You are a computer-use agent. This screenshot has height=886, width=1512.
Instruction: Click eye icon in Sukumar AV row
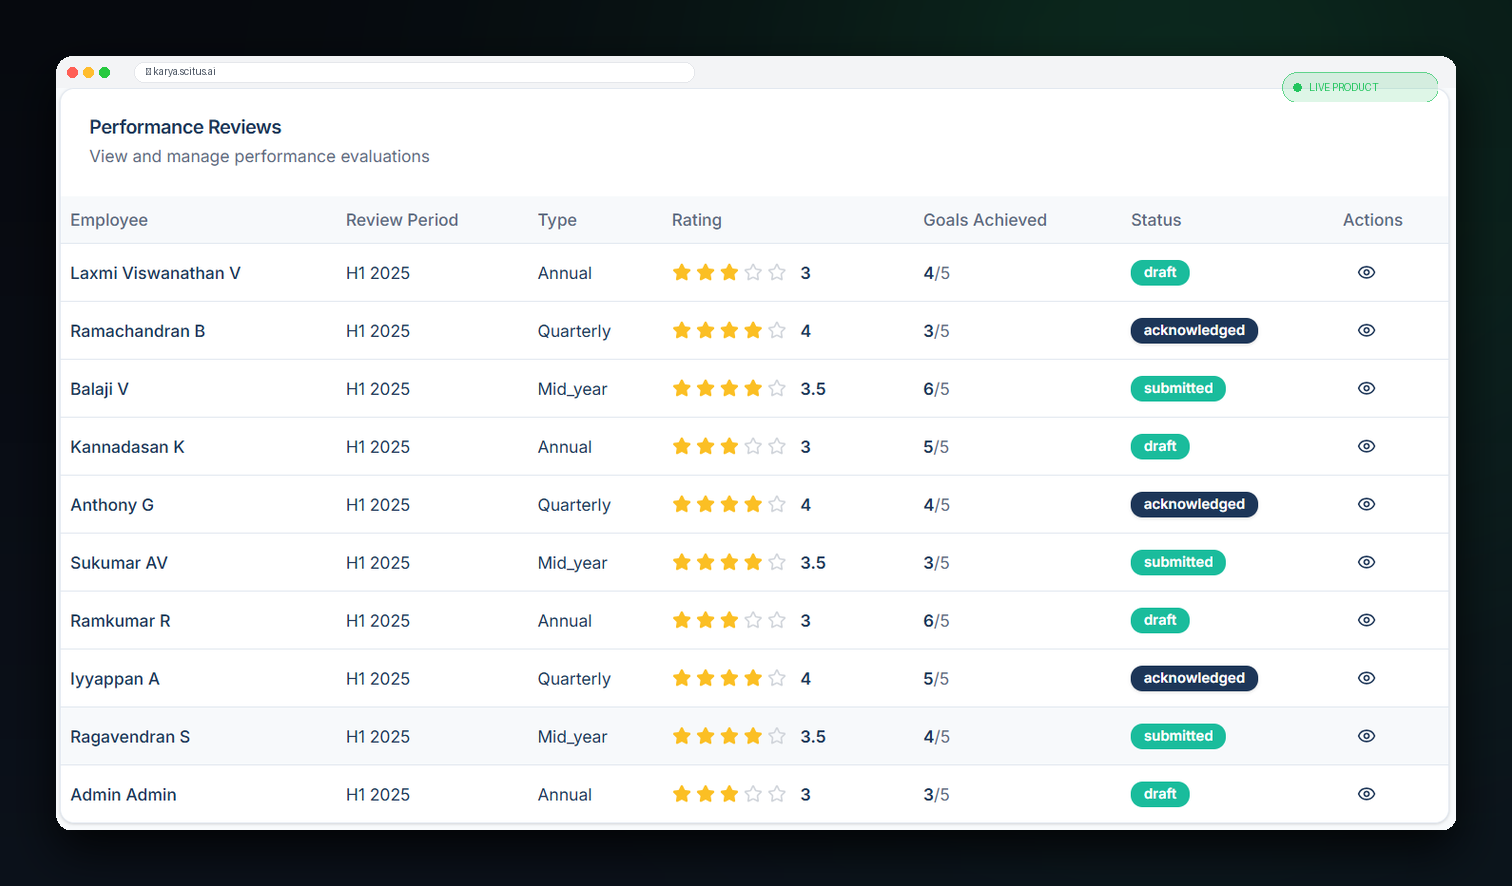pos(1366,562)
